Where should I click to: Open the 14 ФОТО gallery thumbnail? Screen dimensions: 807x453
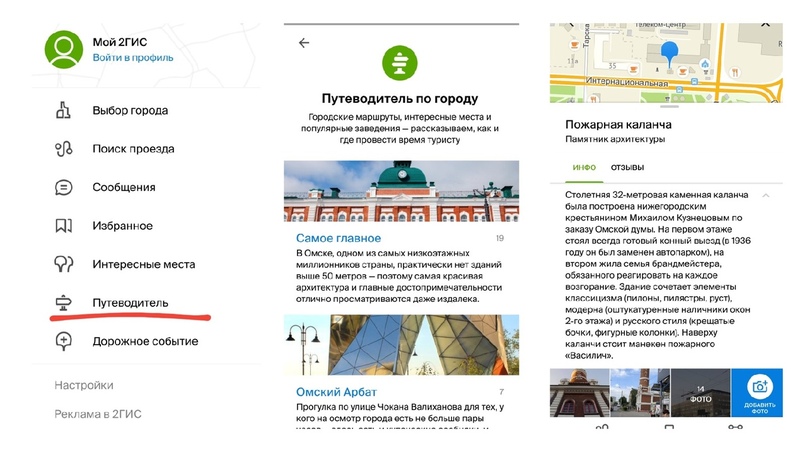(700, 392)
